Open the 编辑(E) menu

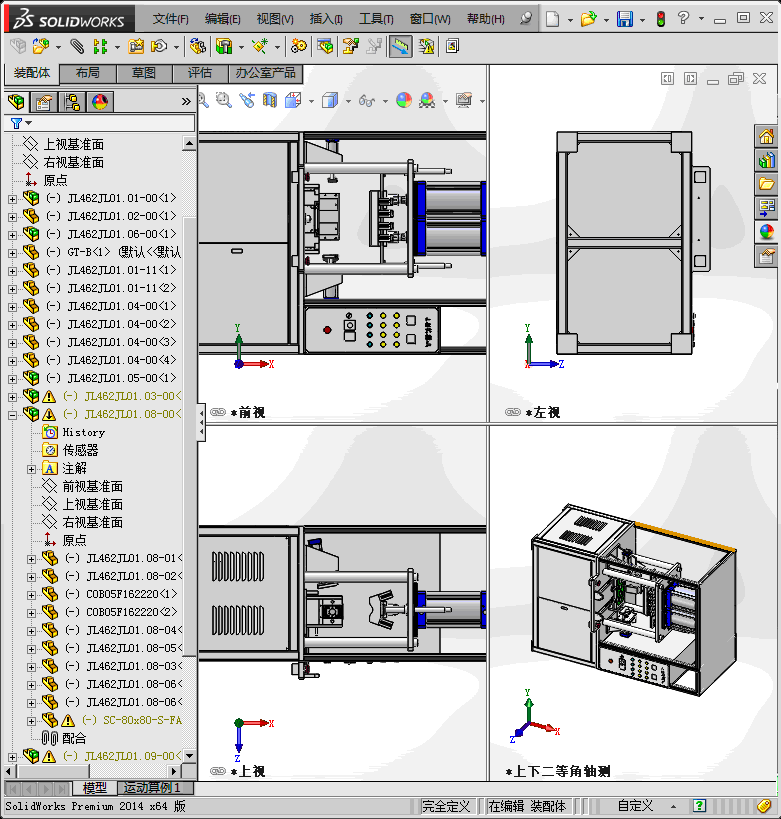[223, 19]
